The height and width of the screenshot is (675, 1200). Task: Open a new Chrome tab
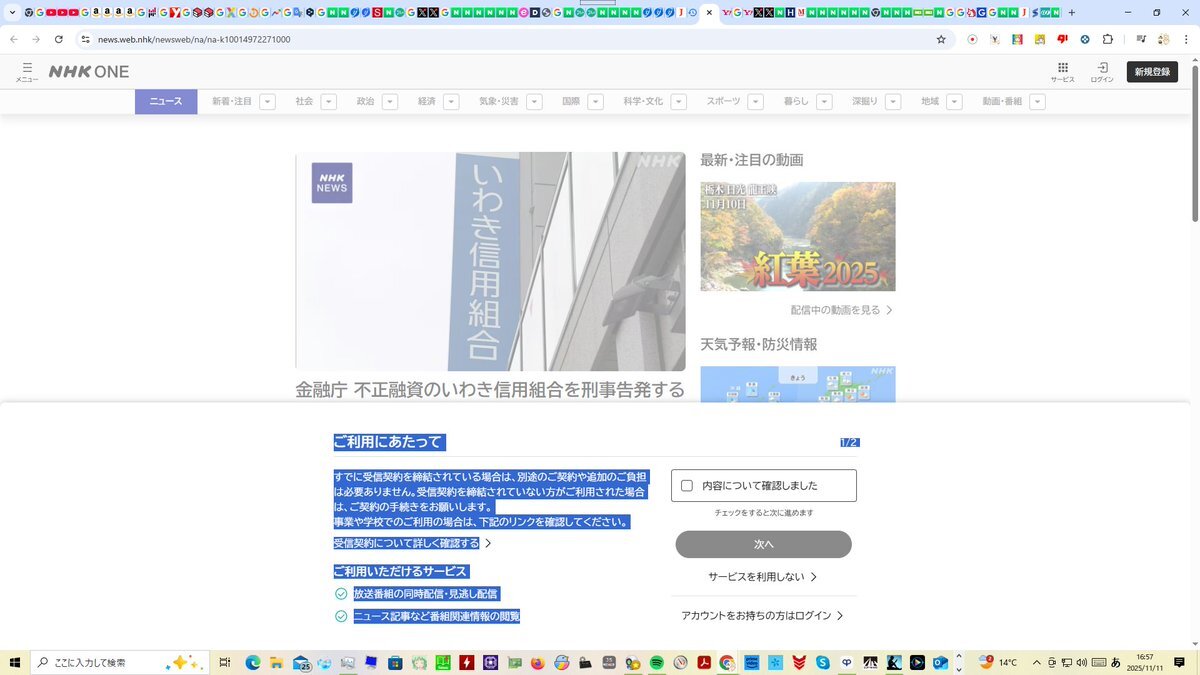coord(1072,13)
